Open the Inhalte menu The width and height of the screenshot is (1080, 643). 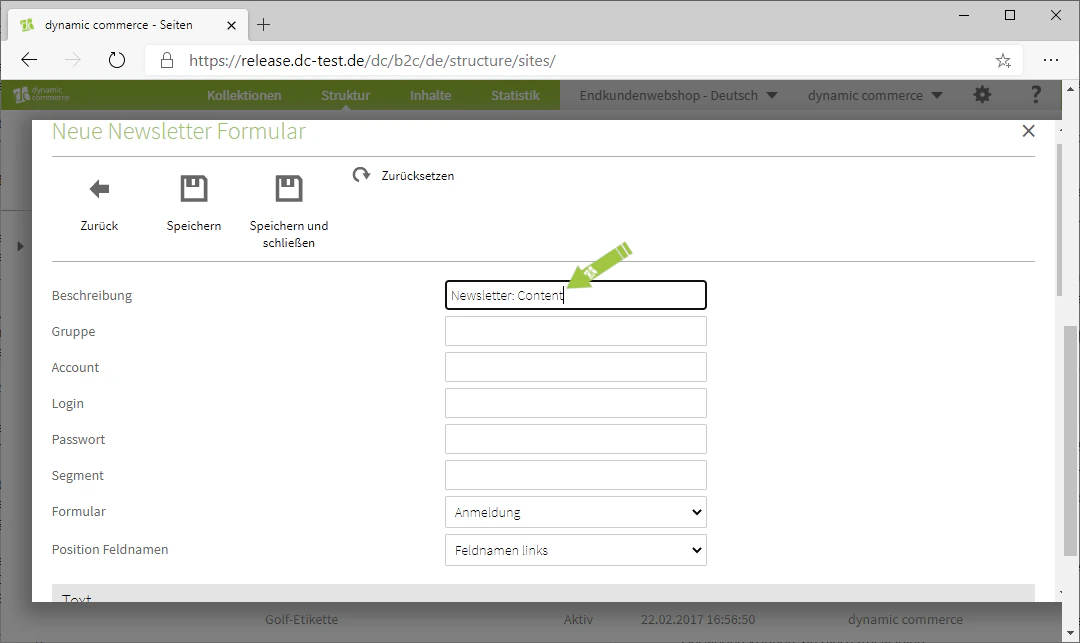click(x=430, y=96)
